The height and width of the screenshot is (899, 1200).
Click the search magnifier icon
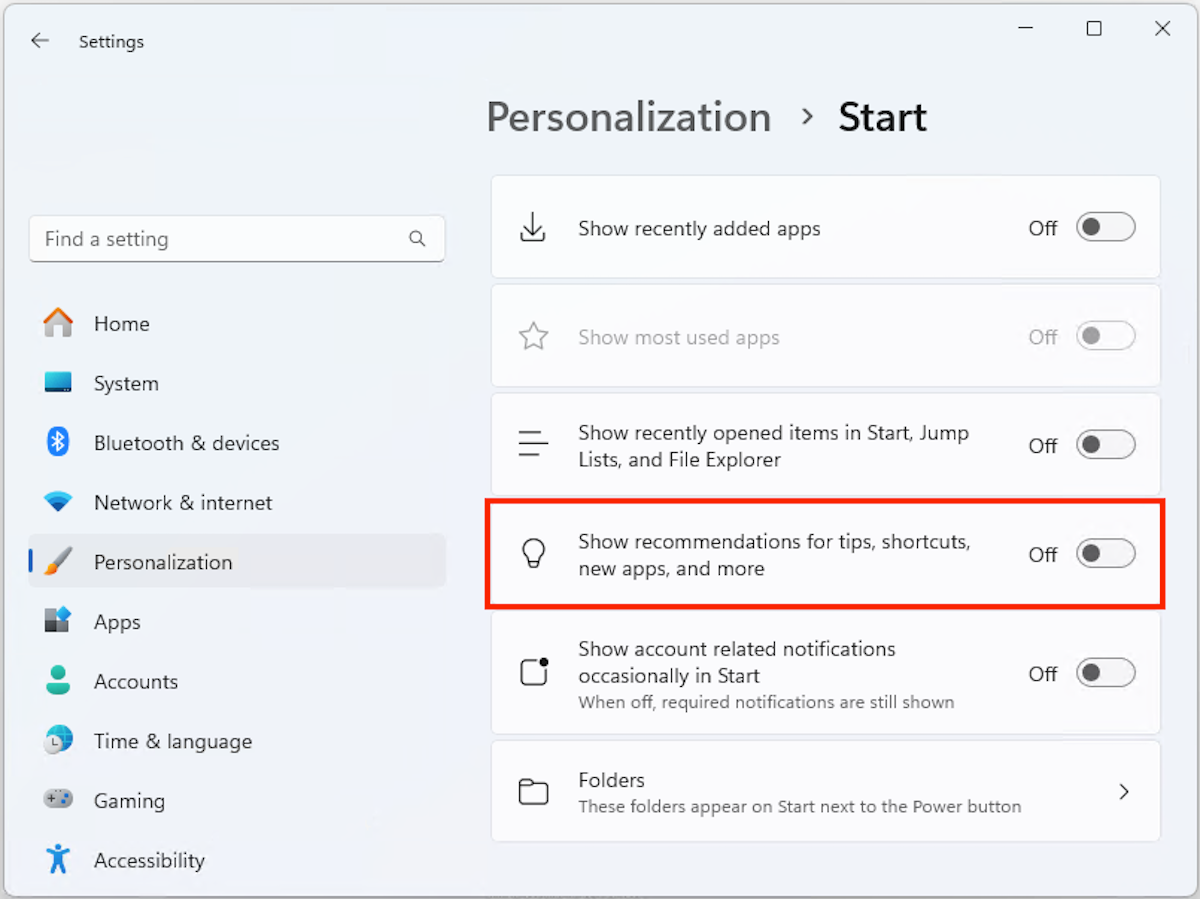417,239
